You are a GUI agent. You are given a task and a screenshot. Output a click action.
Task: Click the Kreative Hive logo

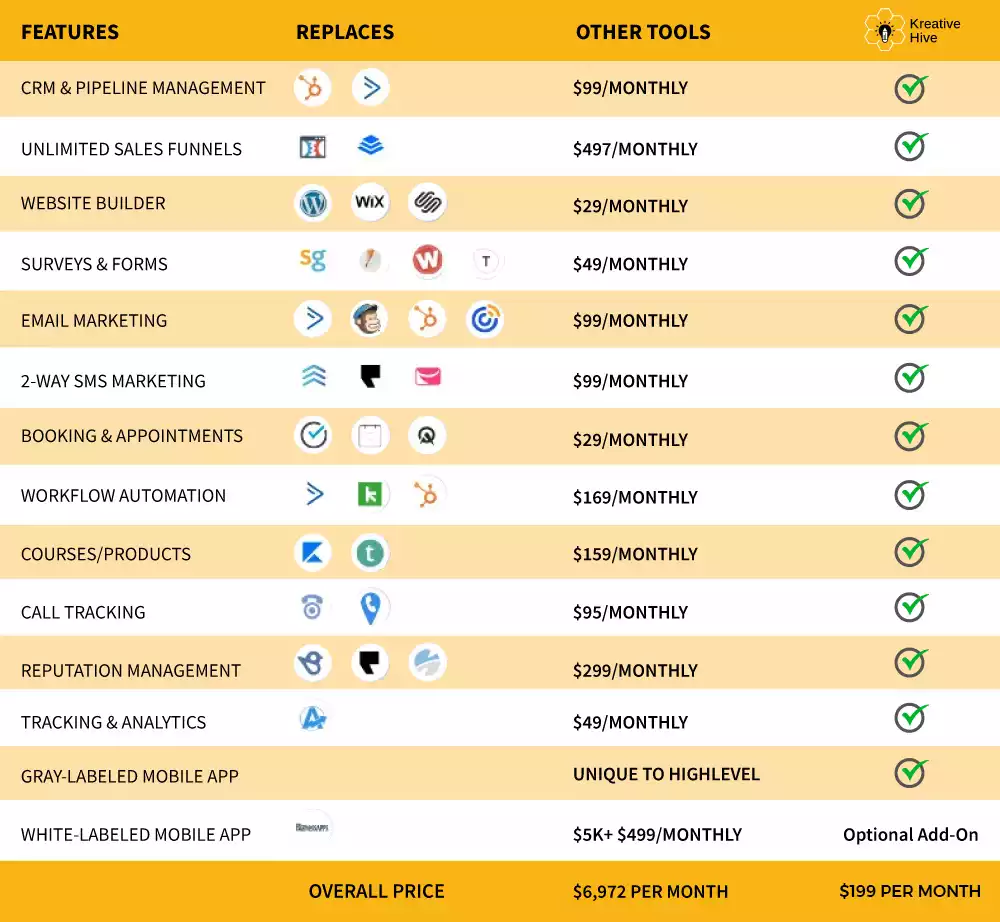point(911,30)
